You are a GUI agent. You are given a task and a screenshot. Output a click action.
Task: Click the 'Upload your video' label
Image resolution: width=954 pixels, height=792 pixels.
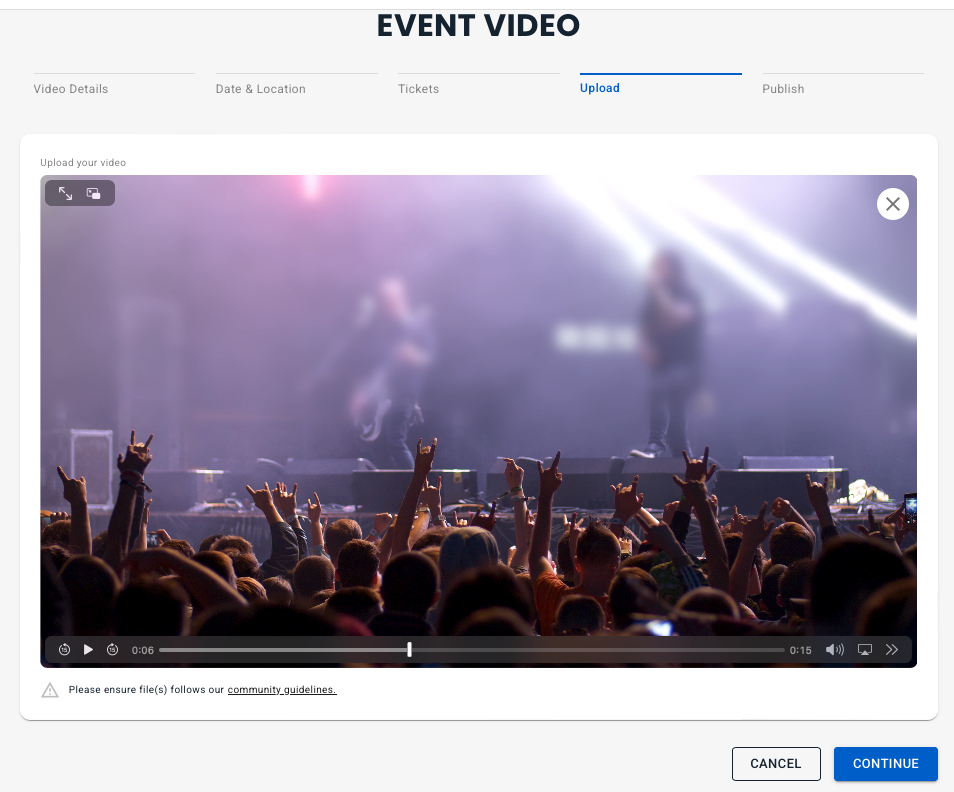(83, 162)
